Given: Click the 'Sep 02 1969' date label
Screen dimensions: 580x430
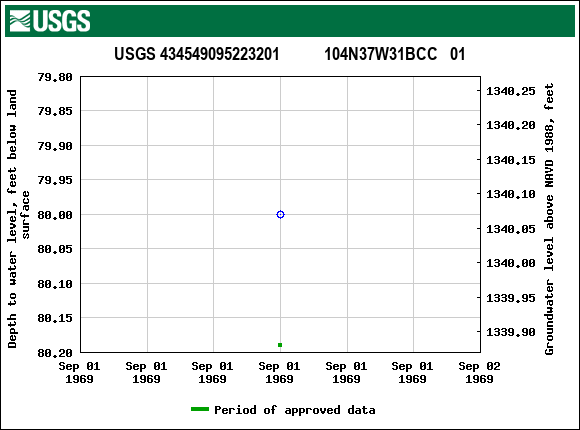Looking at the screenshot, I should [479, 373].
